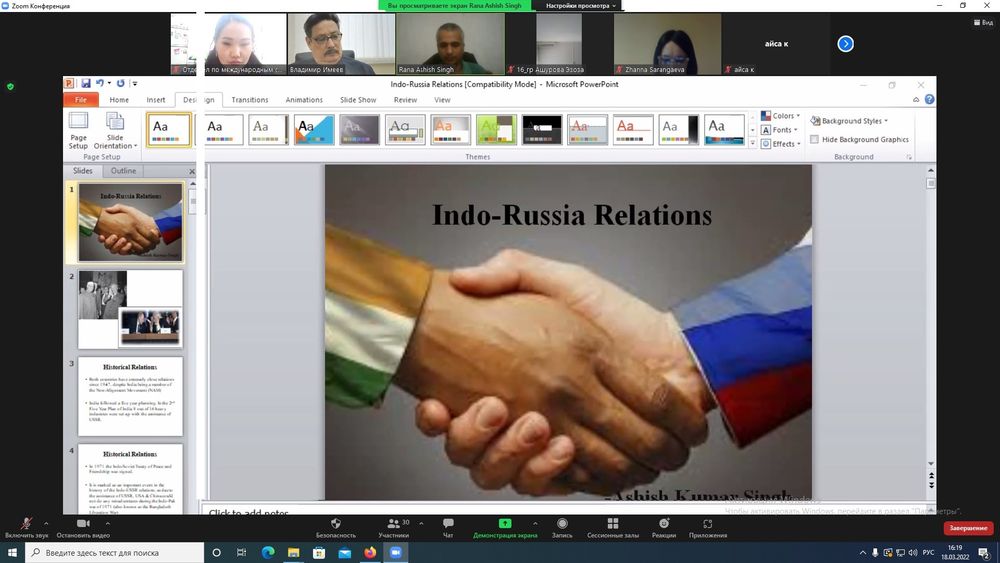The image size is (1000, 563).
Task: Open the Colors theme dropdown
Action: tap(781, 116)
